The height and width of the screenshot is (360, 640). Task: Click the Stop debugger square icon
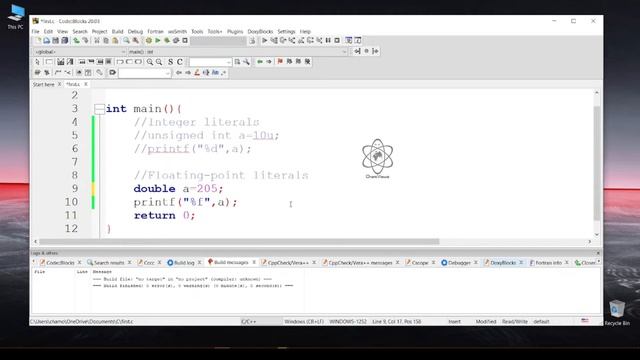(x=337, y=40)
